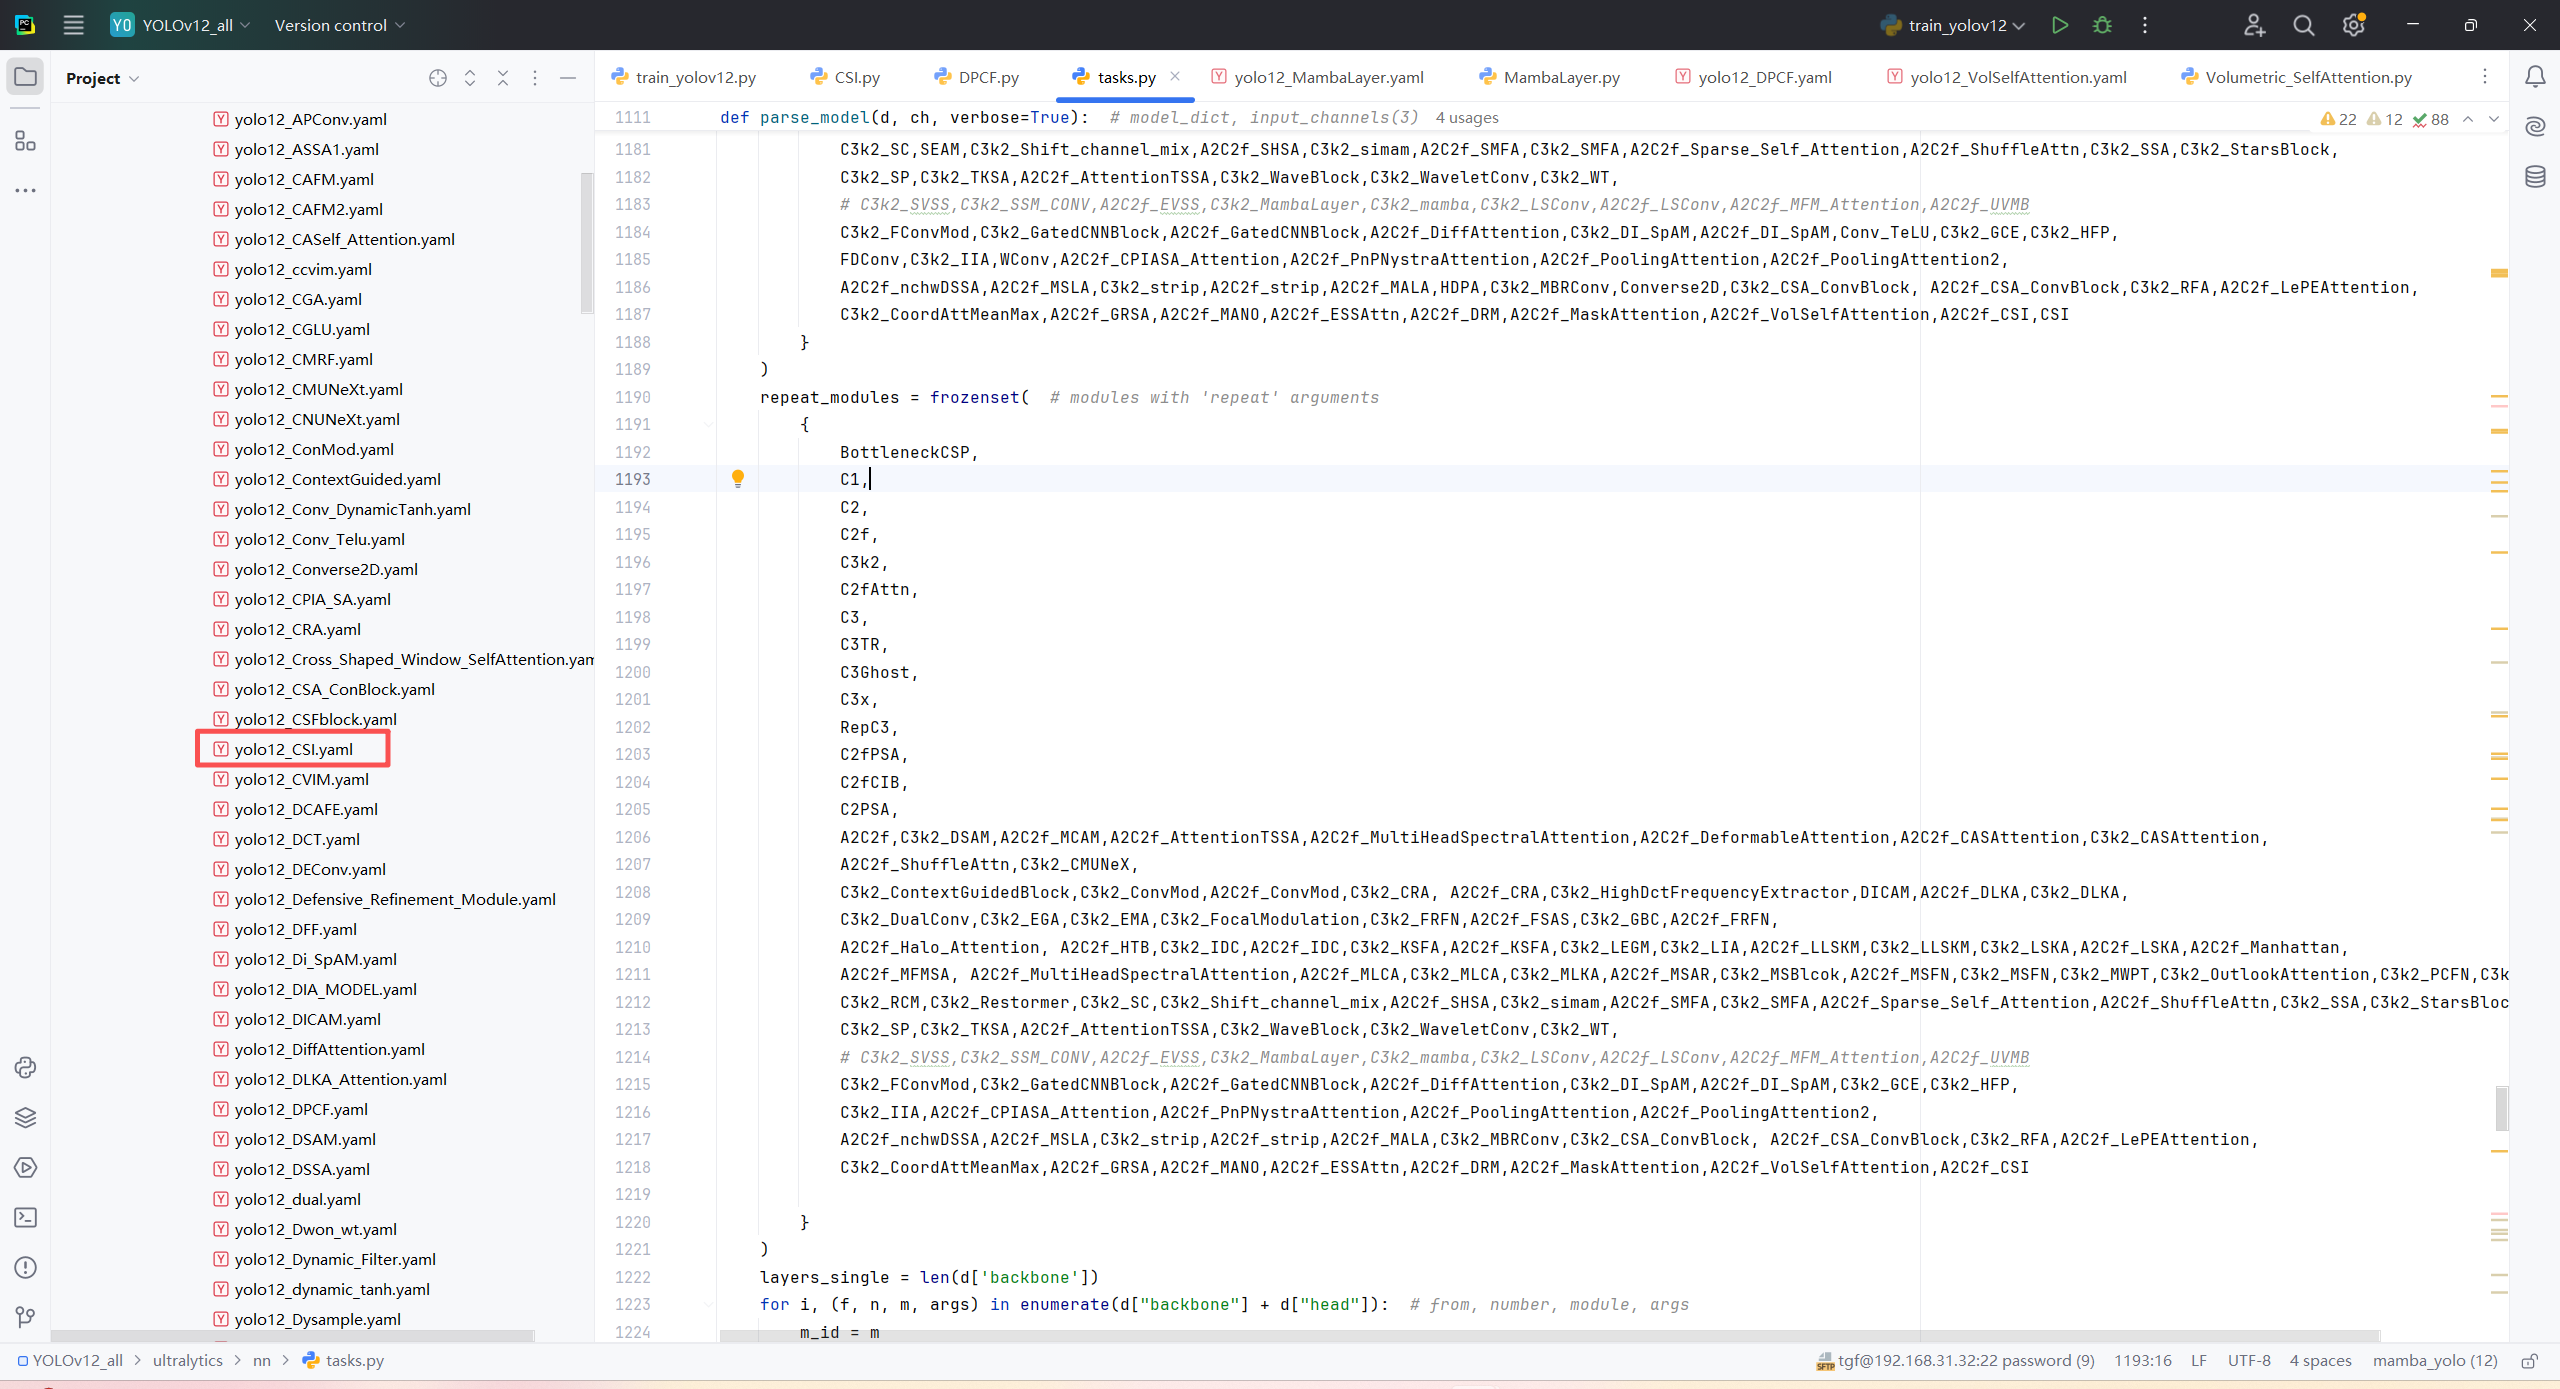Click the 4 usages link
The width and height of the screenshot is (2560, 1389).
tap(1467, 117)
